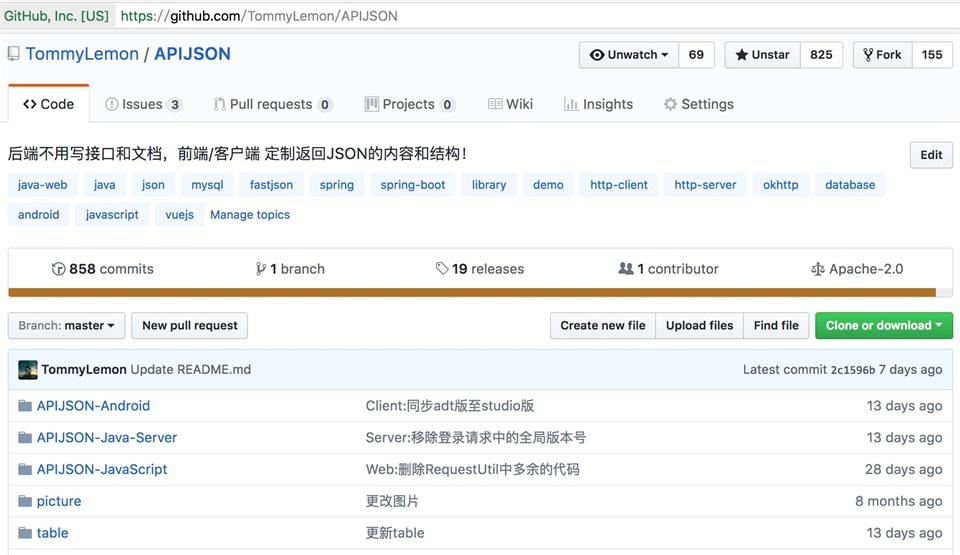Click the branch icon next to 1 branch
Viewport: 960px width, 555px height.
point(261,269)
